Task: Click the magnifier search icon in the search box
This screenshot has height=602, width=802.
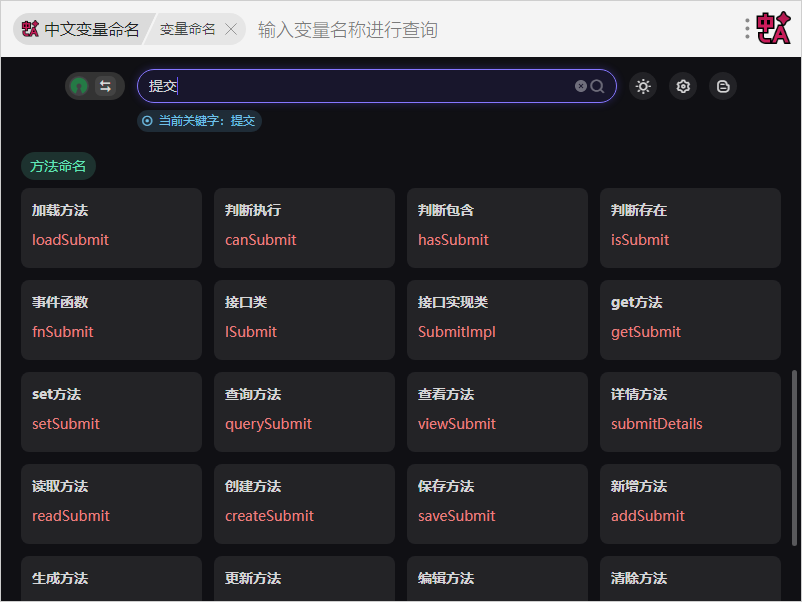Action: click(597, 86)
